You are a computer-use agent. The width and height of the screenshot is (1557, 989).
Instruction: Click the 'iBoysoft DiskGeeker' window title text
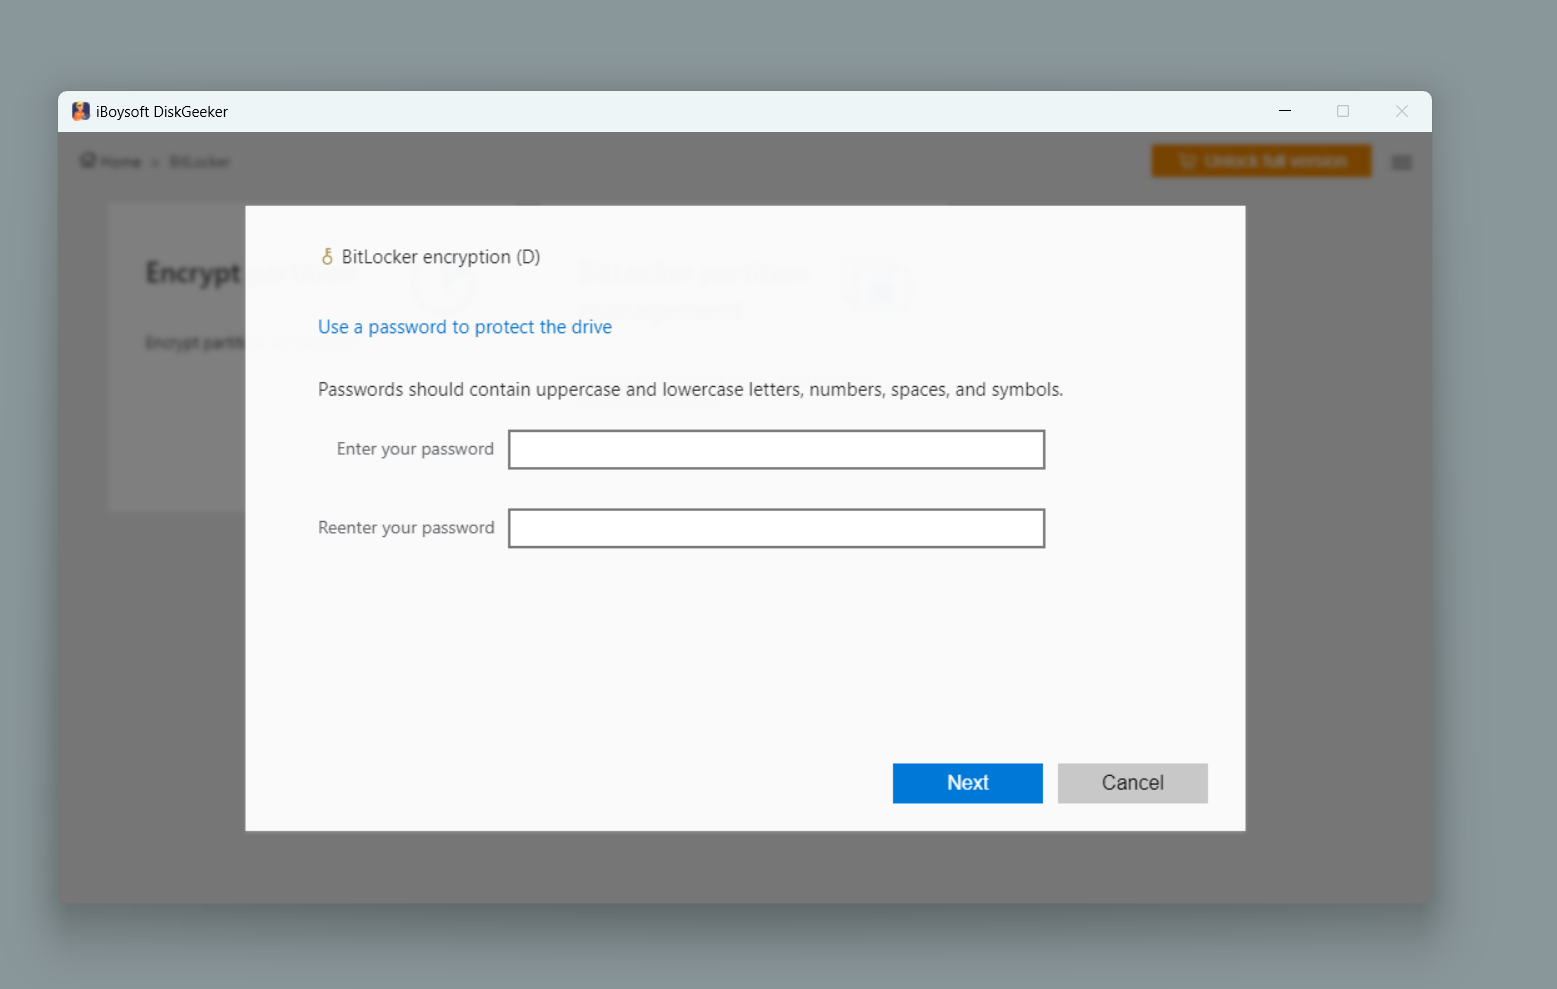[x=162, y=112]
